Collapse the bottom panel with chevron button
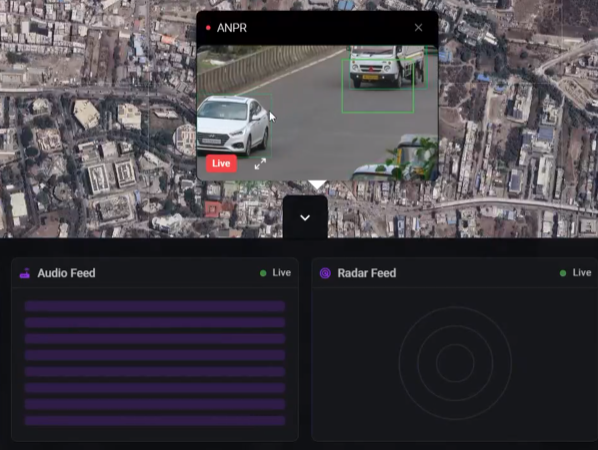Screen dimensions: 598x450 tap(305, 217)
